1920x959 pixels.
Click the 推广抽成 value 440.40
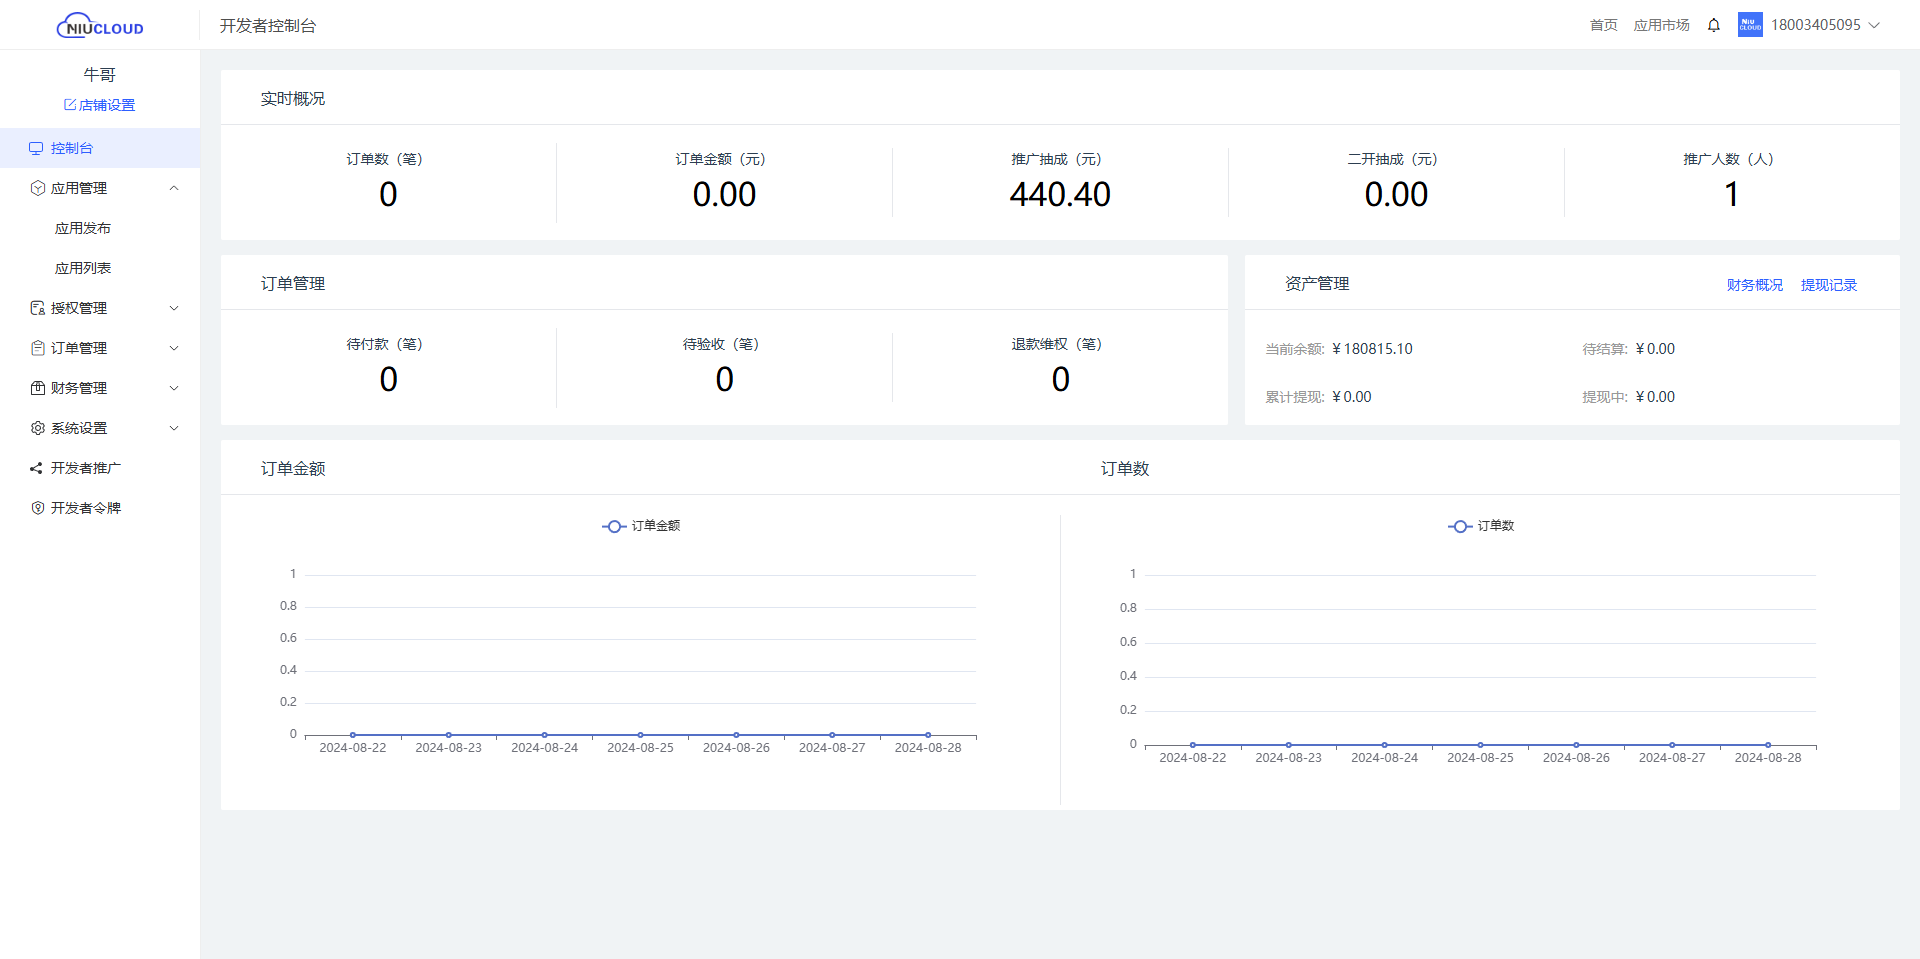point(1060,194)
